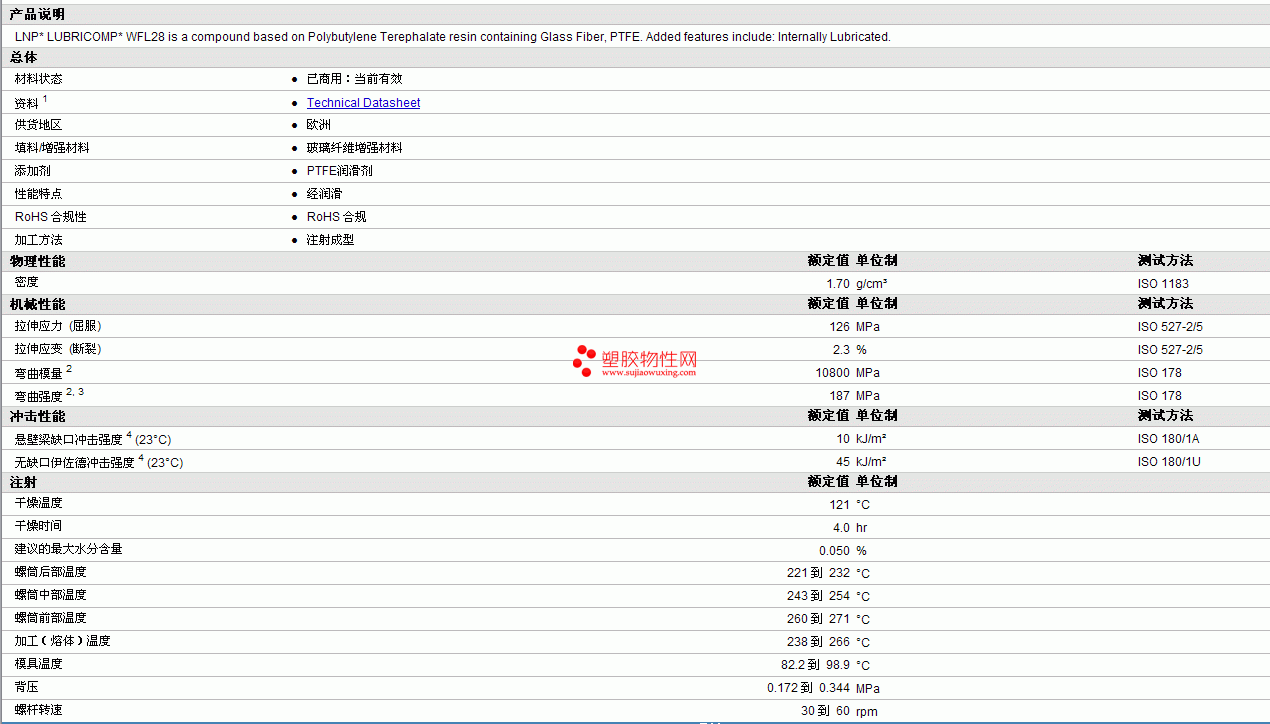Click the 螺筒后部温度 label

tap(51, 572)
